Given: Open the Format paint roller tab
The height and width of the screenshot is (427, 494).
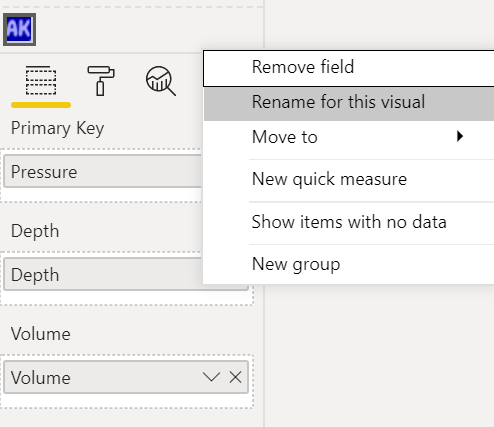Looking at the screenshot, I should point(101,80).
